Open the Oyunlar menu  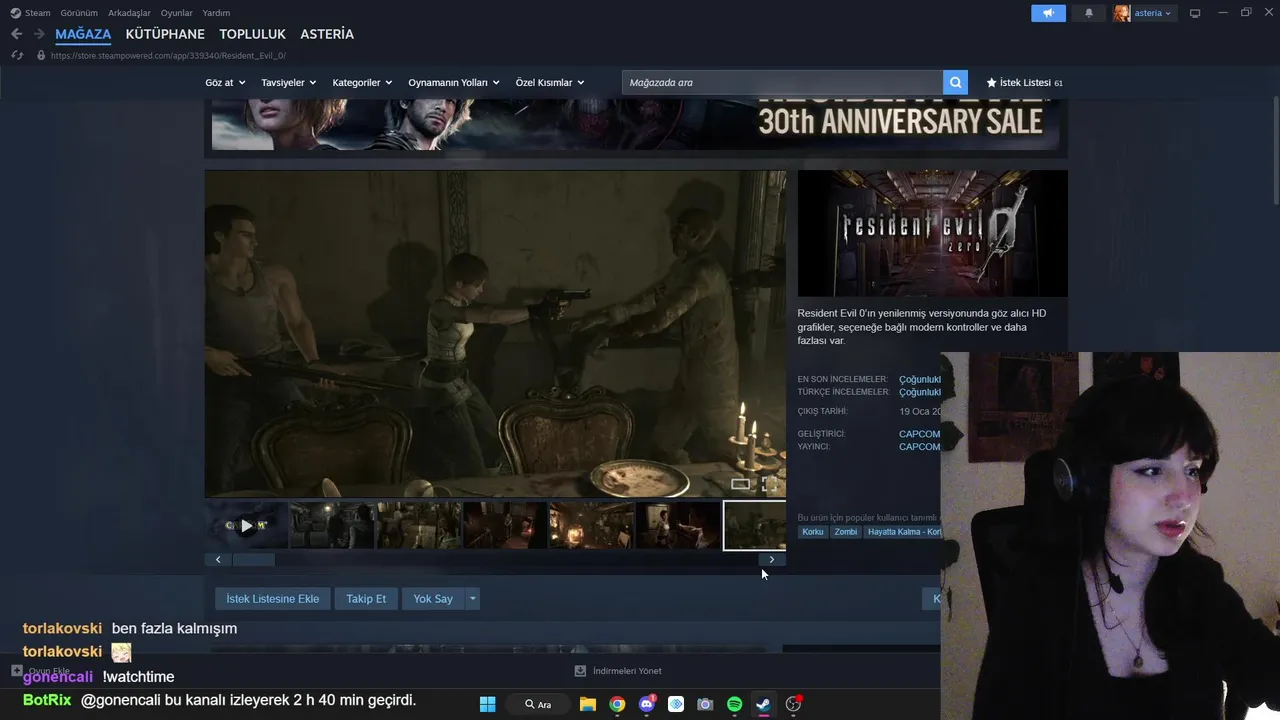coord(176,13)
